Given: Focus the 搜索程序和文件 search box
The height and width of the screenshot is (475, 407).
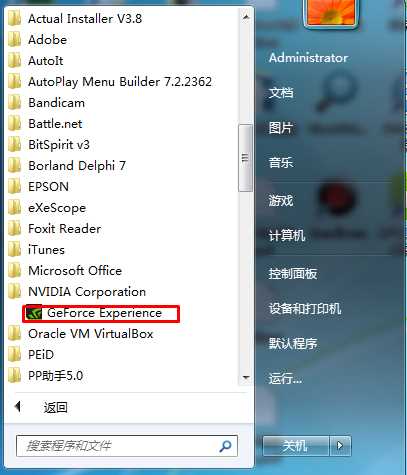Looking at the screenshot, I should click(127, 446).
